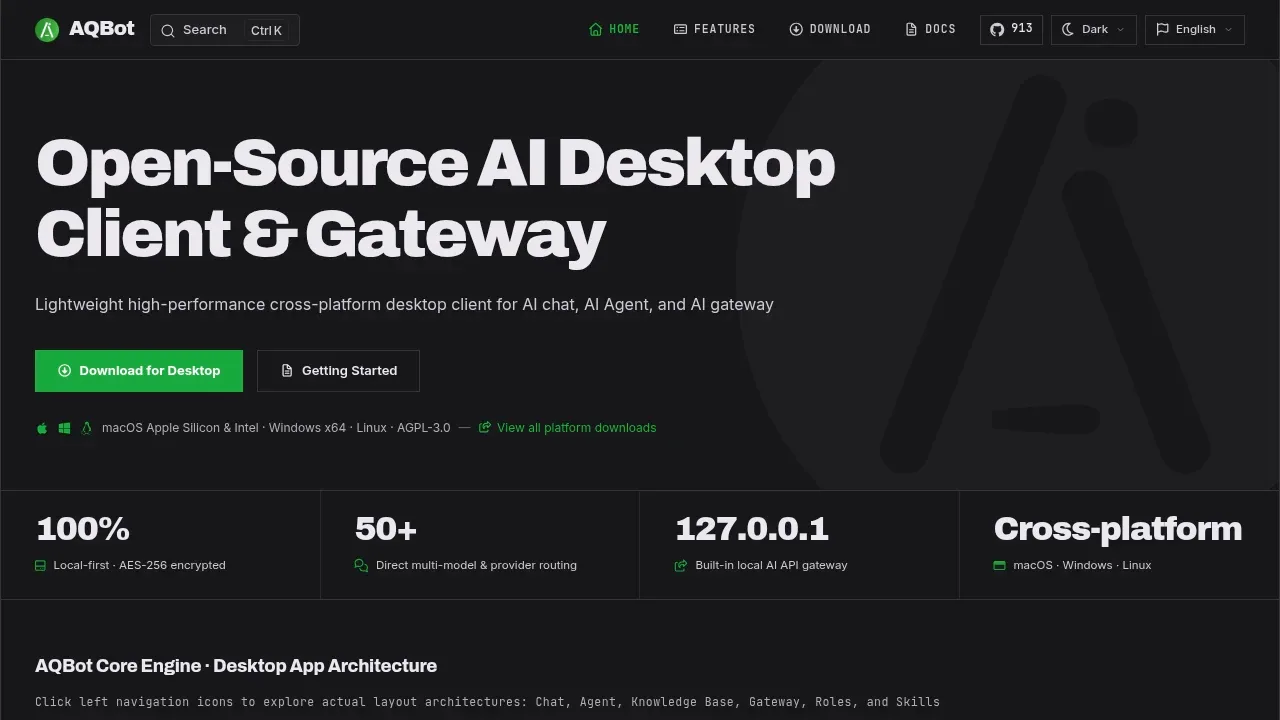Click the Download circle-arrow icon in nav
The height and width of the screenshot is (720, 1280).
tap(796, 29)
